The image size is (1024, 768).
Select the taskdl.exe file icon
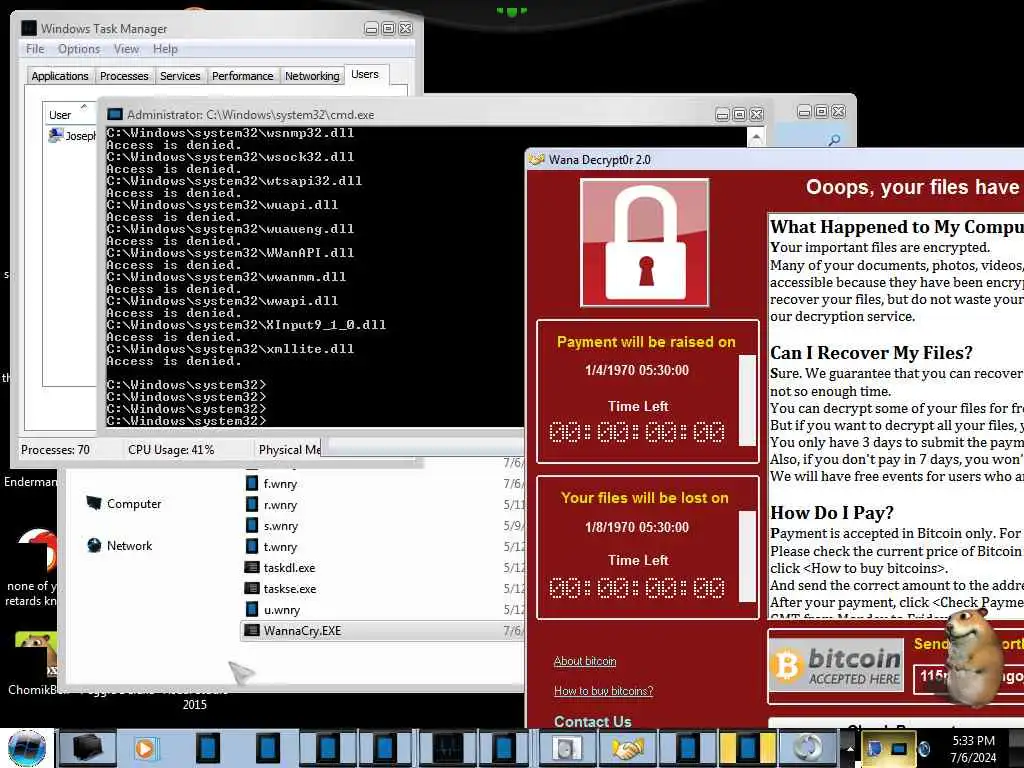251,568
